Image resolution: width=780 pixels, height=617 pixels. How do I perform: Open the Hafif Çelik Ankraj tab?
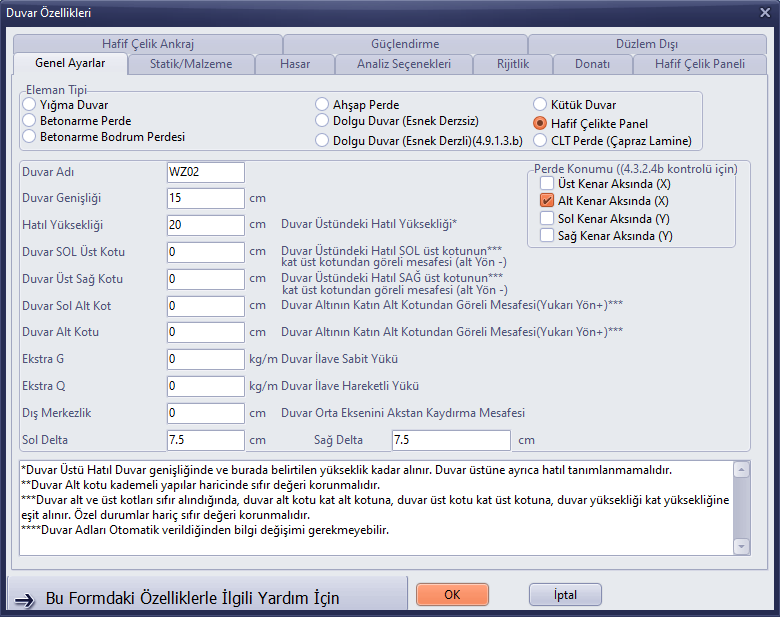coord(148,44)
